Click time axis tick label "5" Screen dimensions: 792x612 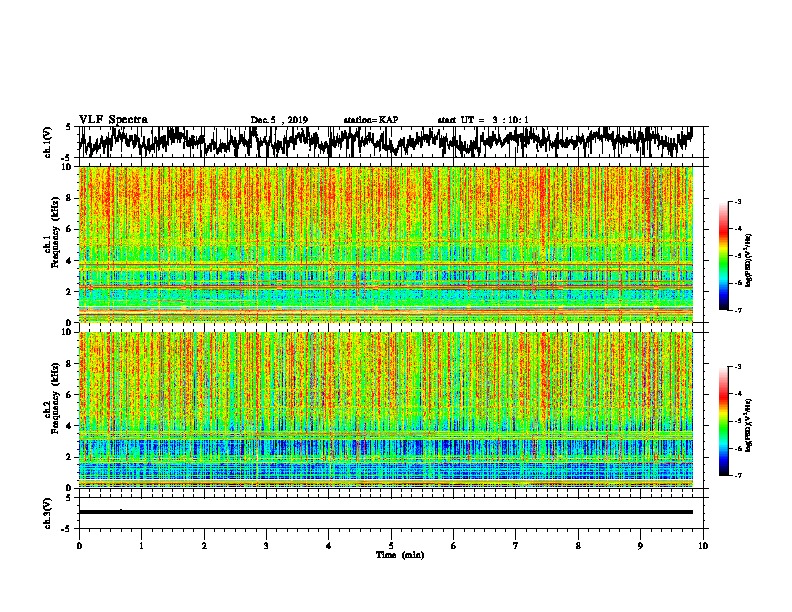tap(391, 546)
